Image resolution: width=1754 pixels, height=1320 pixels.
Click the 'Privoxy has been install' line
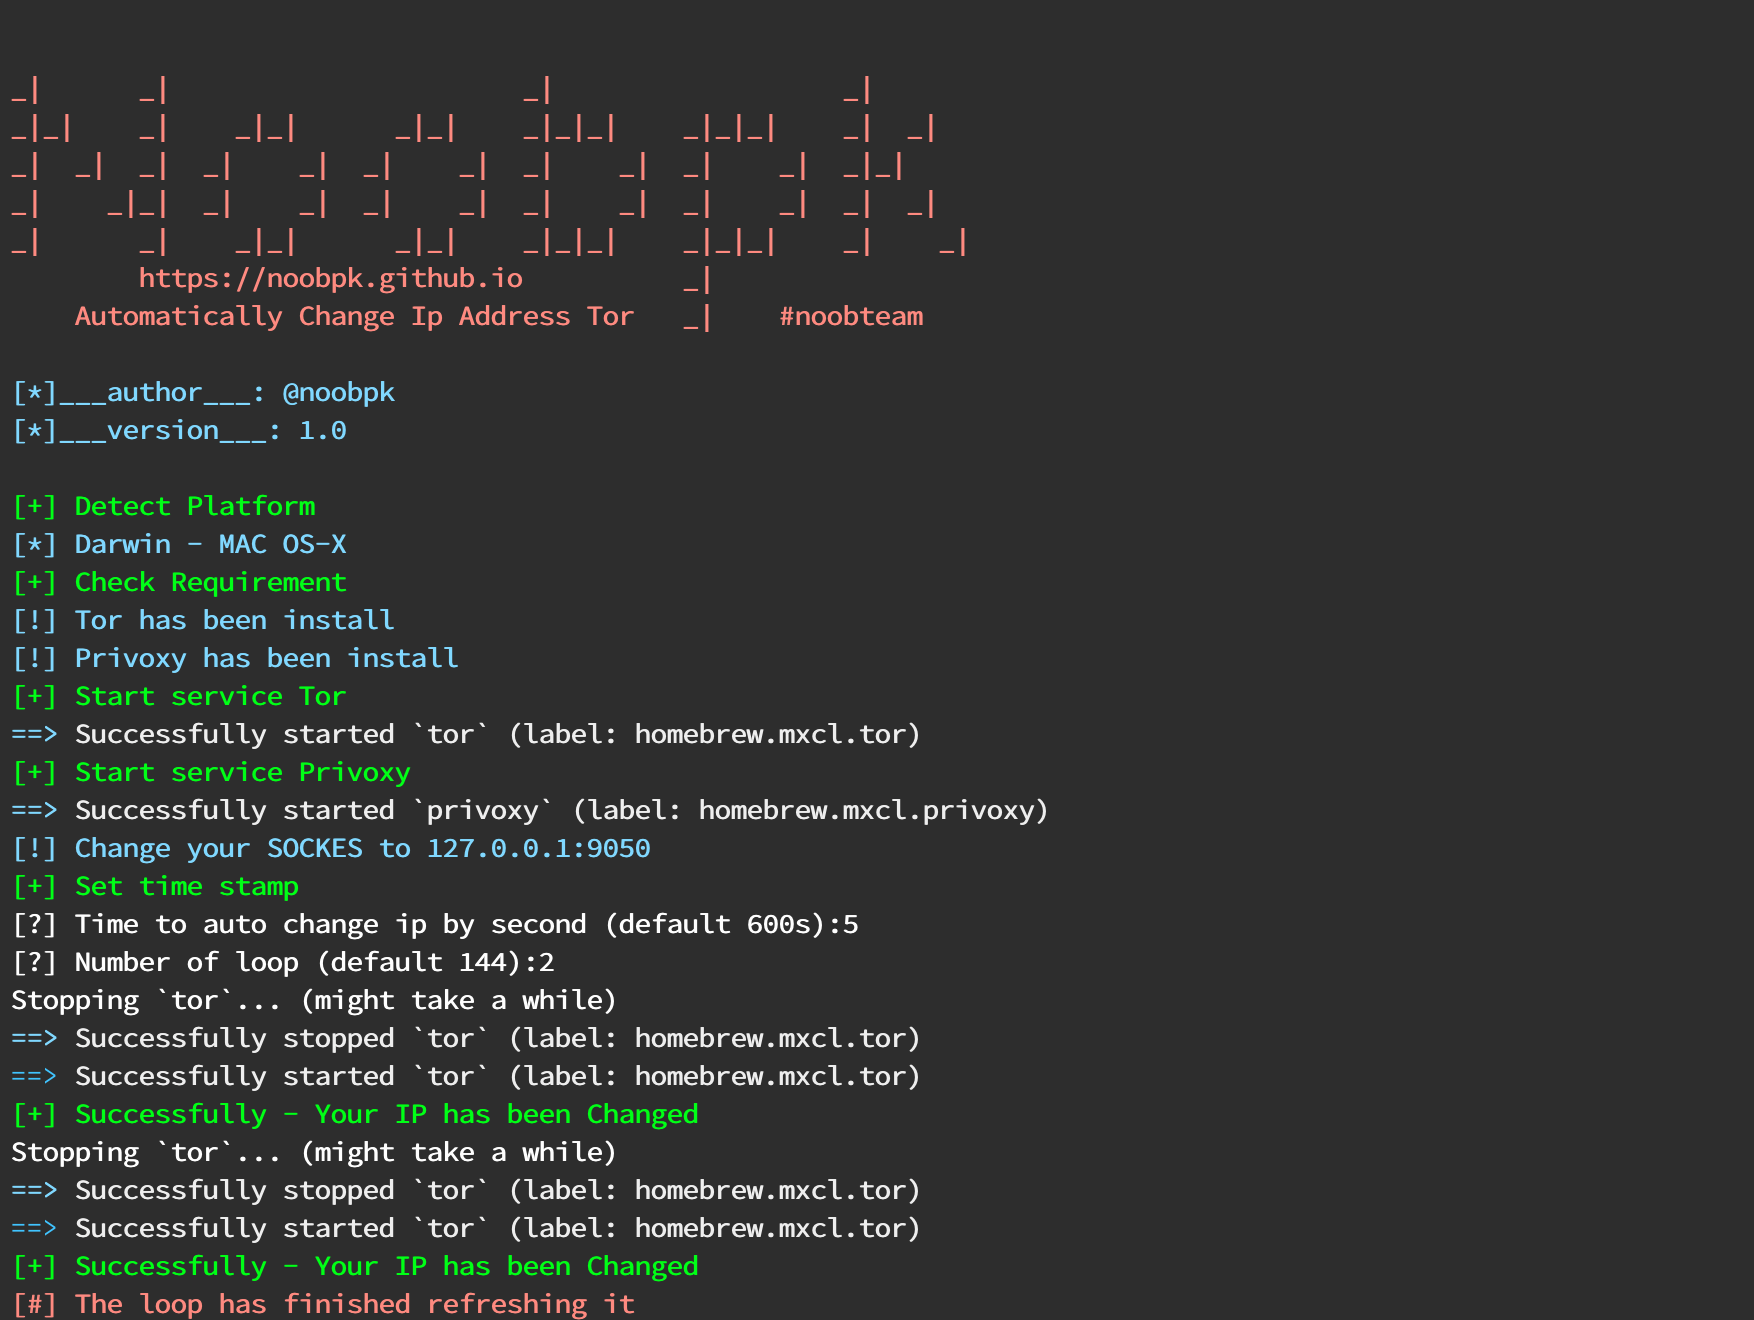pyautogui.click(x=235, y=658)
